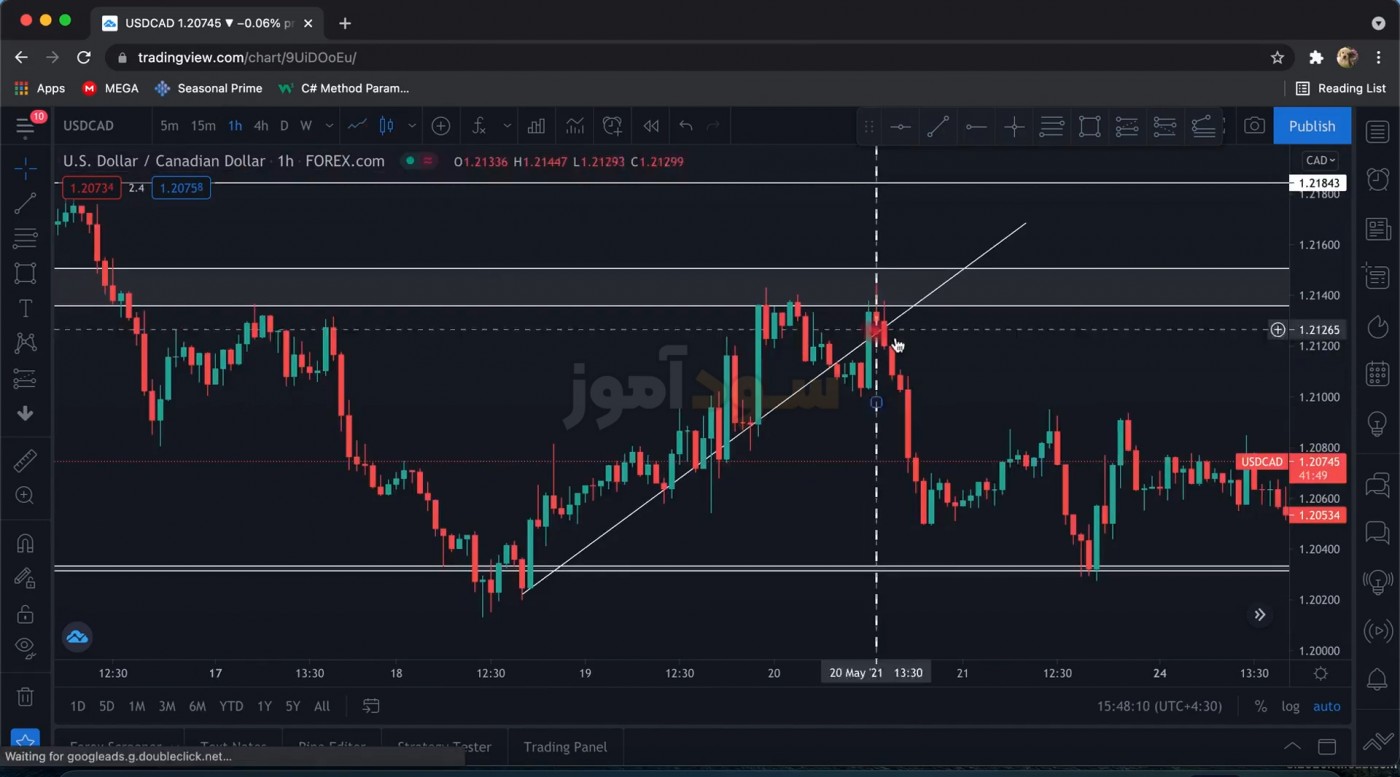Toggle the green-dot market status indicator

409,161
